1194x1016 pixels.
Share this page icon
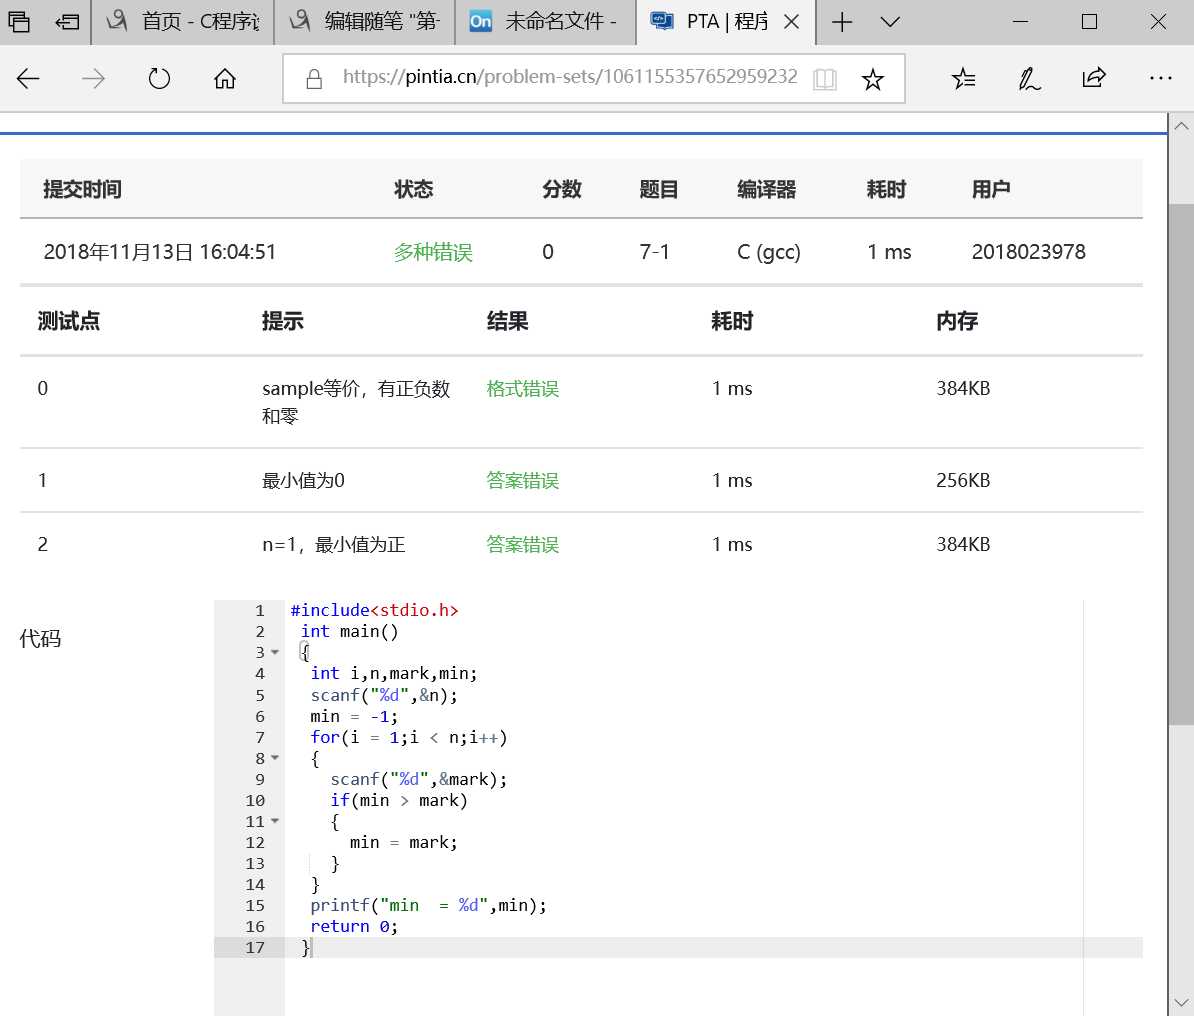(x=1094, y=78)
